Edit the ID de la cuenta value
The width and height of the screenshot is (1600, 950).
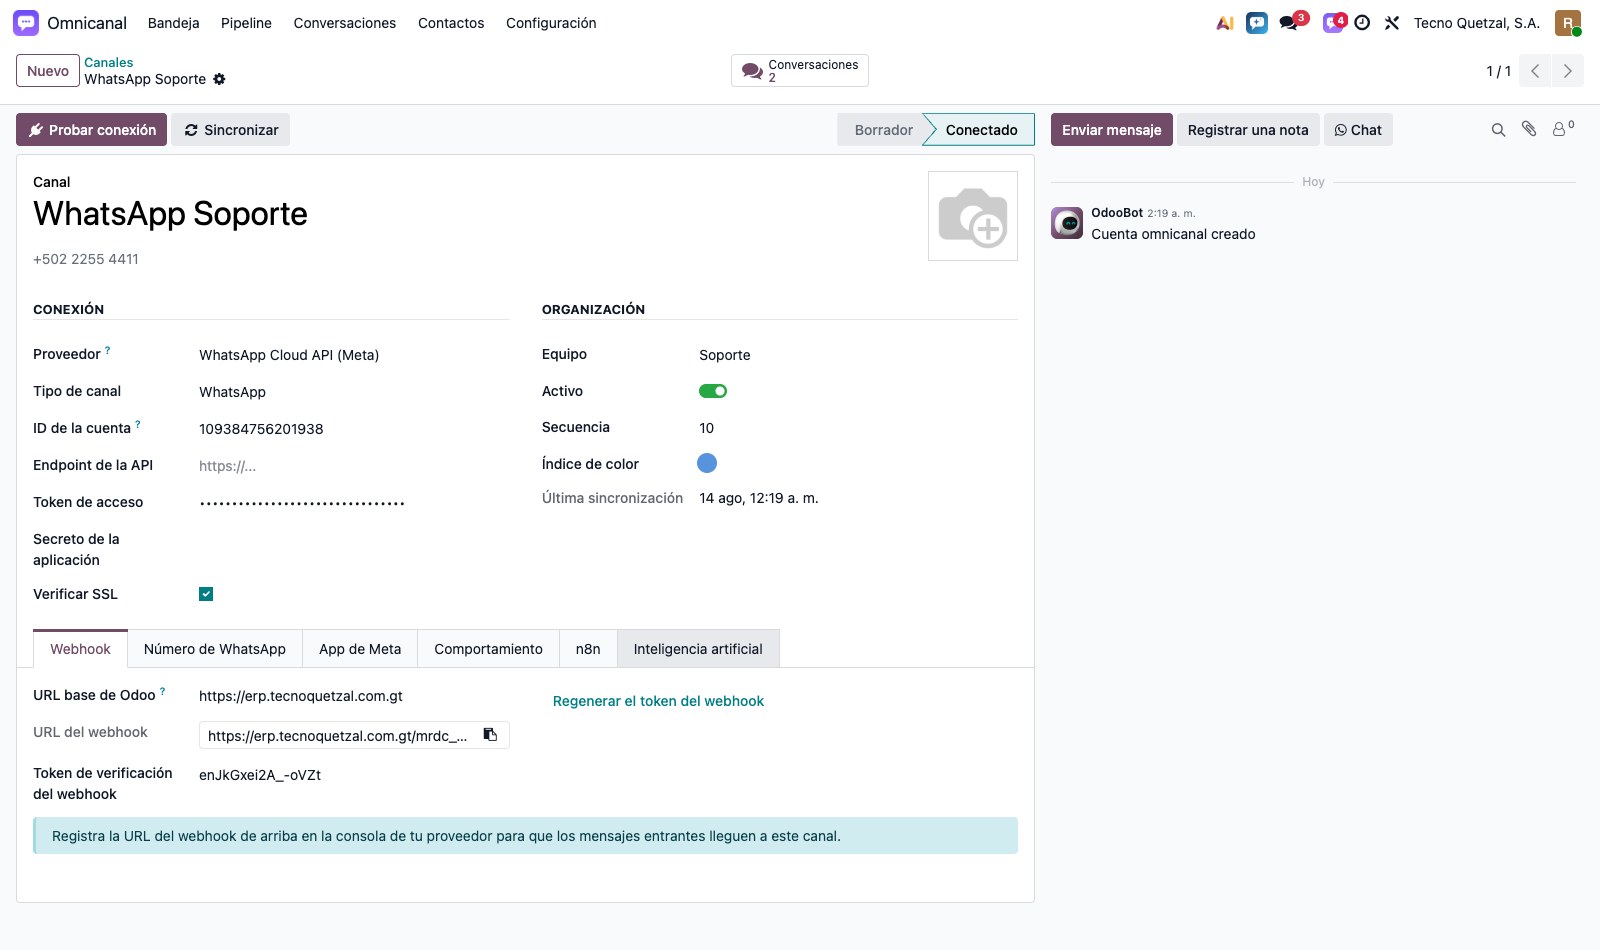tap(354, 429)
